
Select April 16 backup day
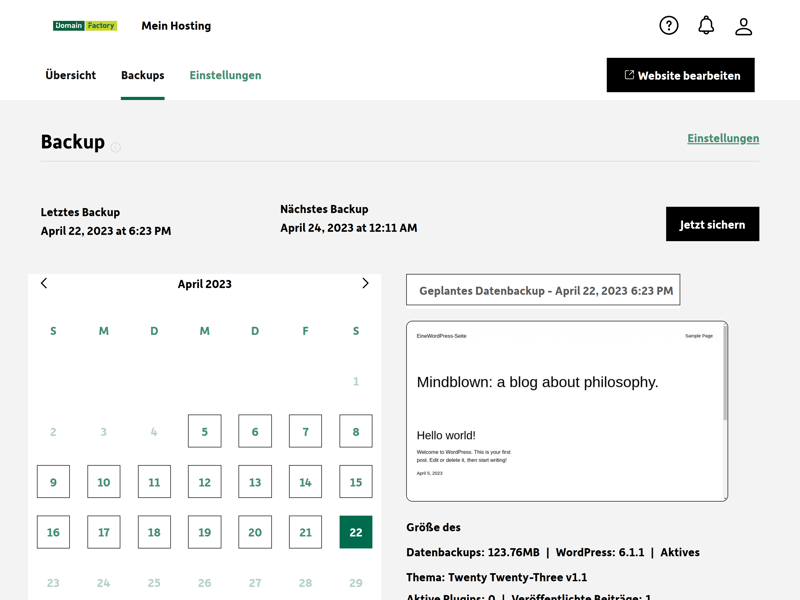tap(53, 532)
